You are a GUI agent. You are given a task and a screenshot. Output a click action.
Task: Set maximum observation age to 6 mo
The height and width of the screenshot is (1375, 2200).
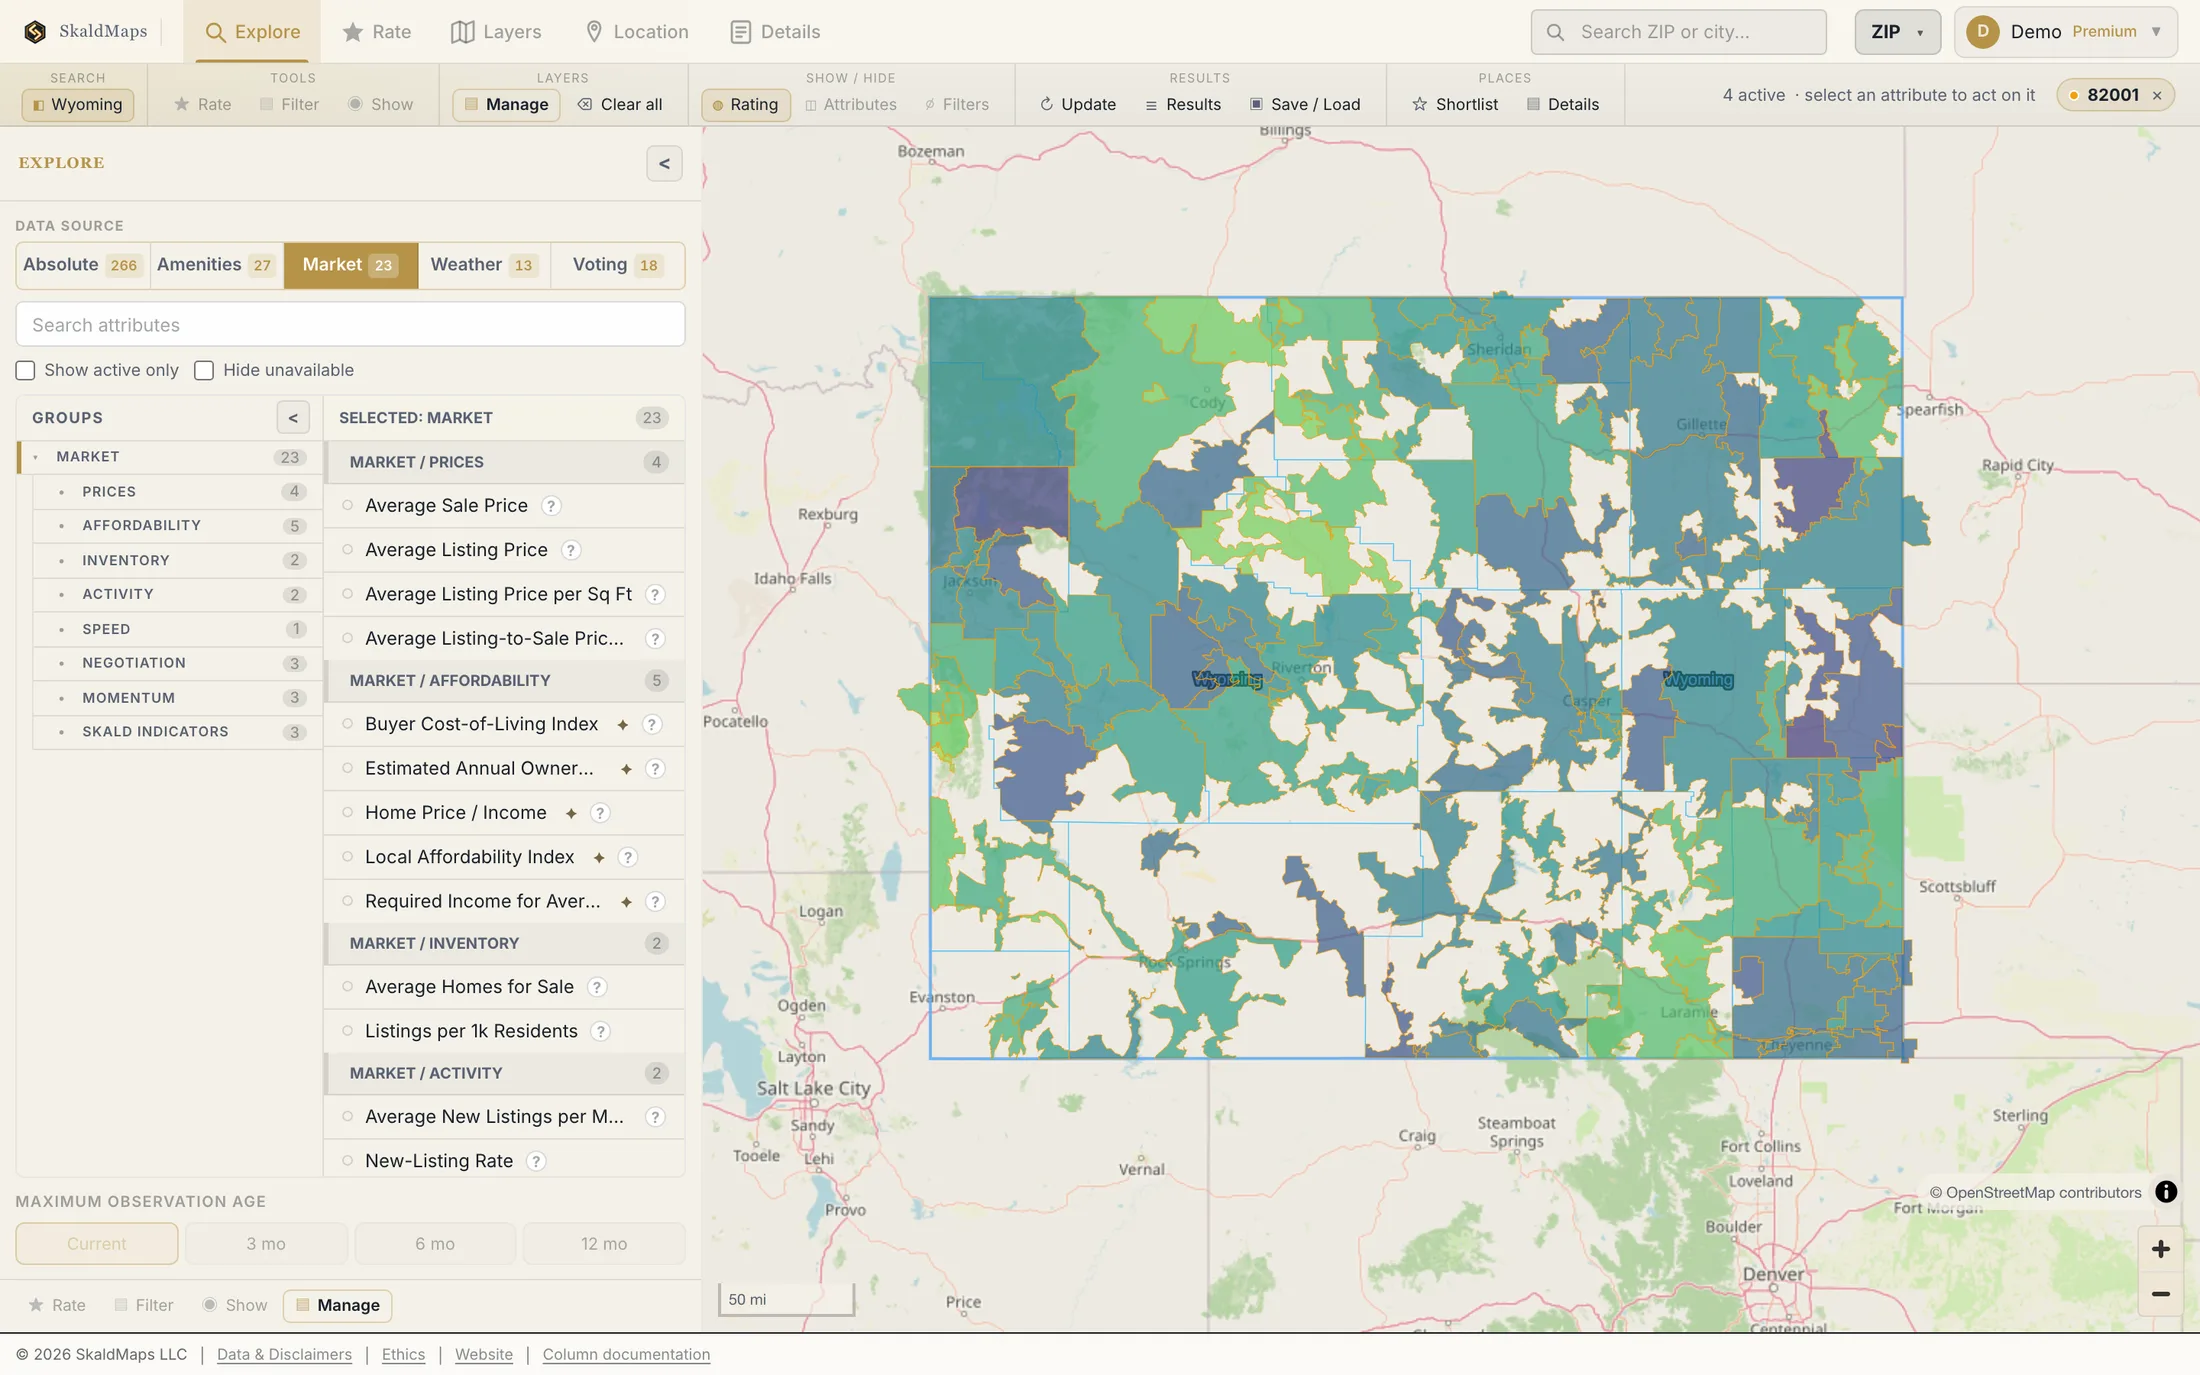click(435, 1244)
